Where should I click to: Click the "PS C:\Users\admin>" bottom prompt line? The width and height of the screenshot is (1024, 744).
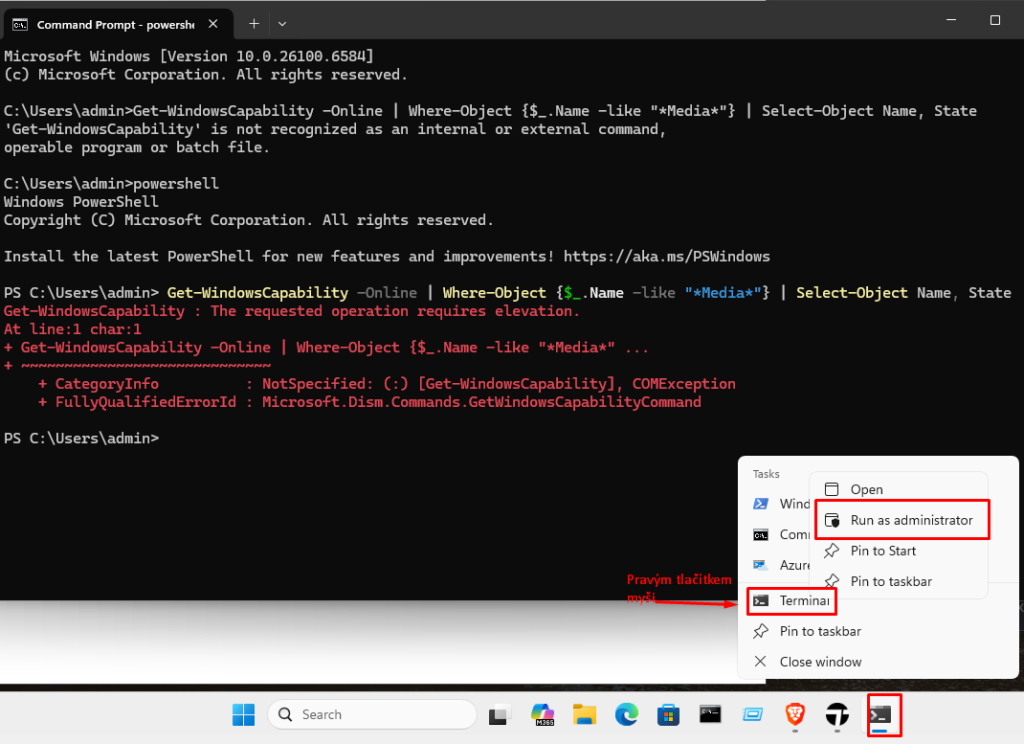click(82, 438)
